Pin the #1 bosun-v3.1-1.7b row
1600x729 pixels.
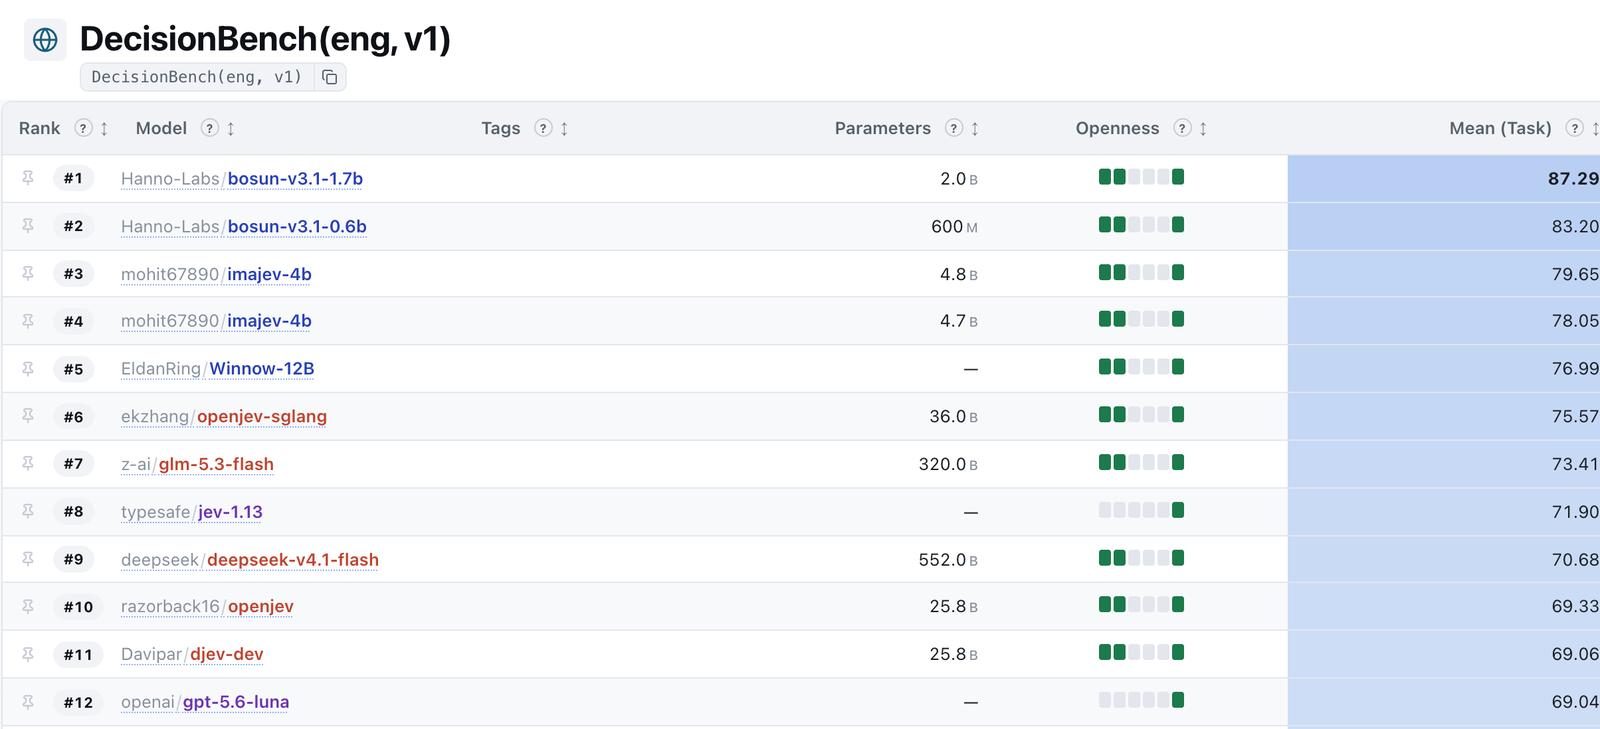[28, 178]
